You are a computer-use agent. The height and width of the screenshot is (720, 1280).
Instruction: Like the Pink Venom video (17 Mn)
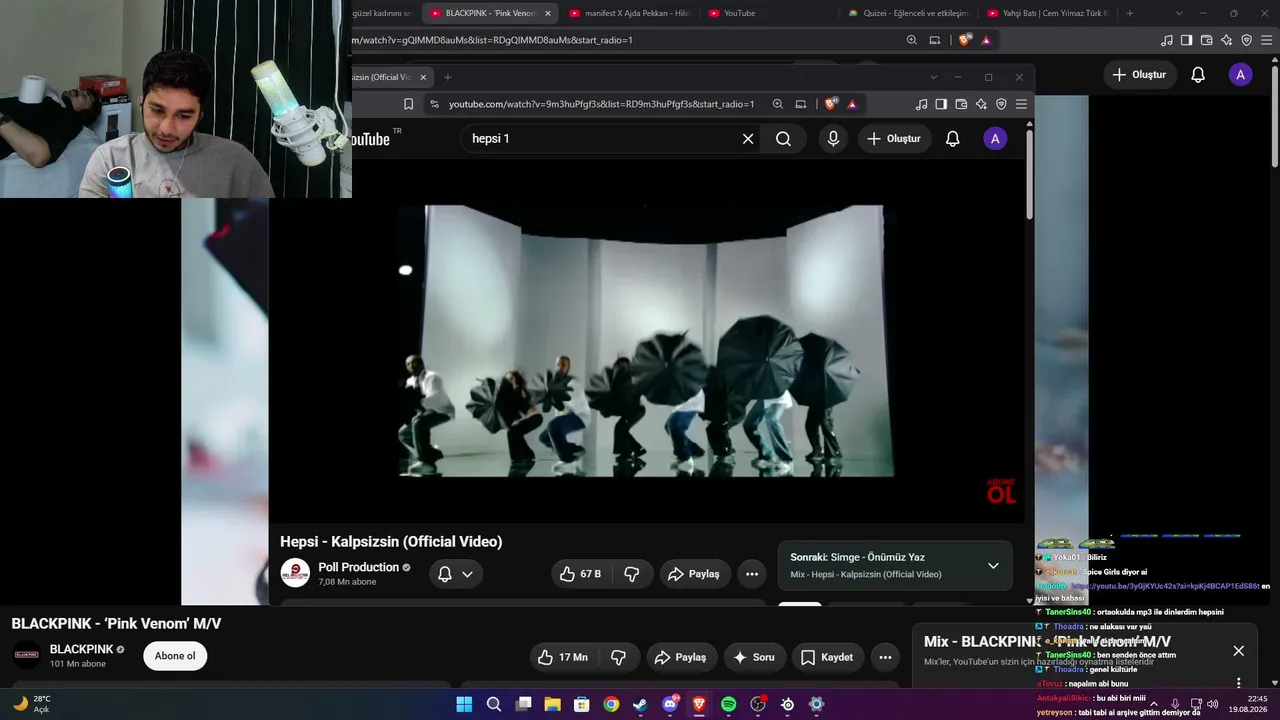pos(563,657)
